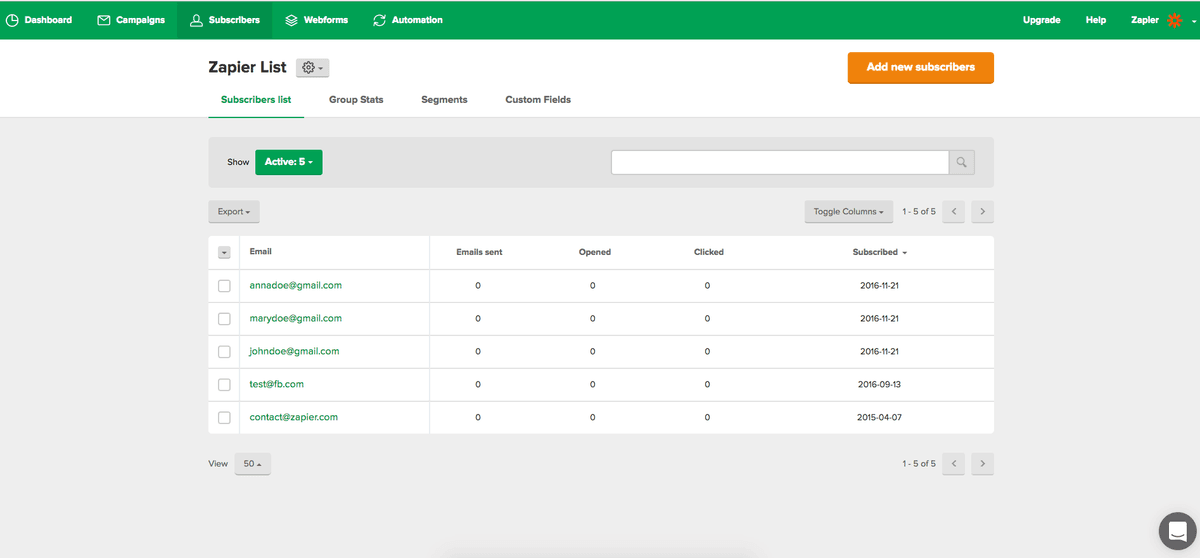Screen dimensions: 1200x558
Task: Expand the Active: 5 filter dropdown
Action: click(x=289, y=162)
